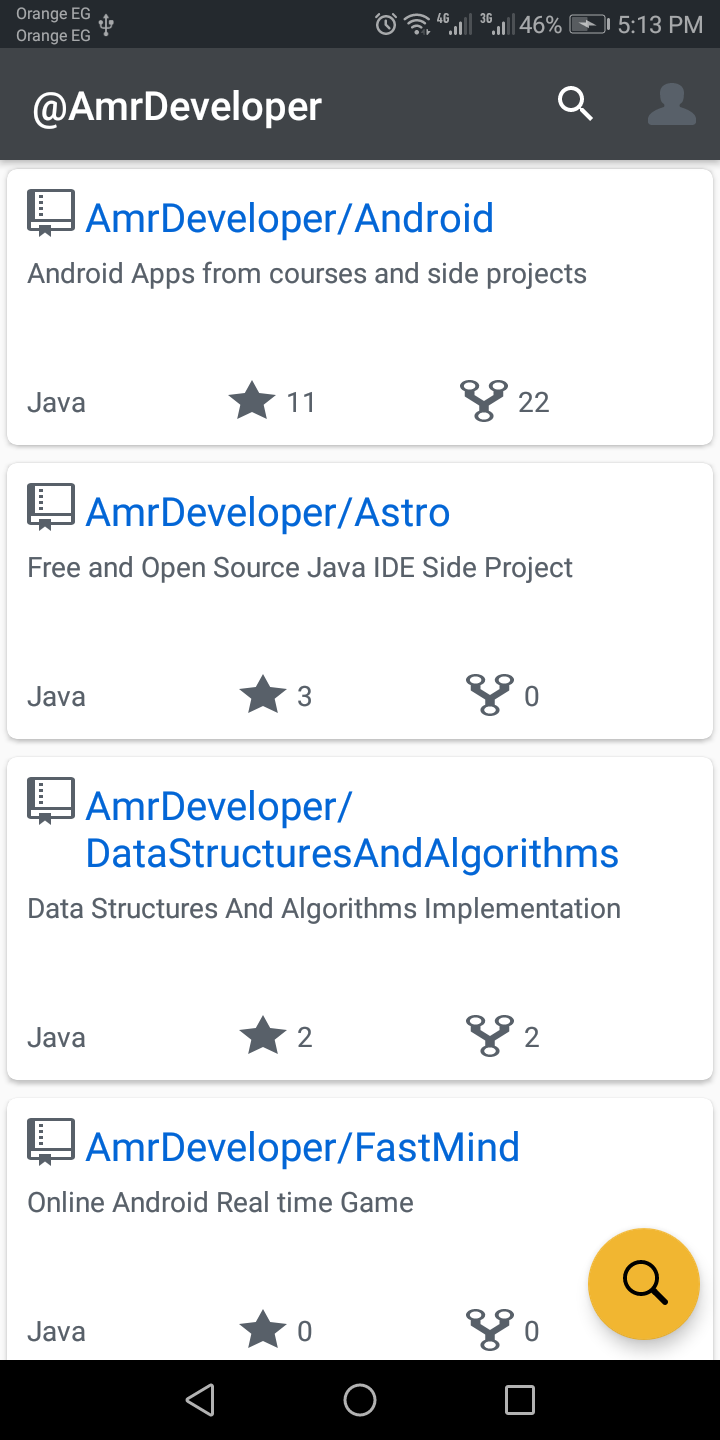
Task: Tap the fork icon on DataStructuresAndAlgorithms
Action: point(490,1037)
